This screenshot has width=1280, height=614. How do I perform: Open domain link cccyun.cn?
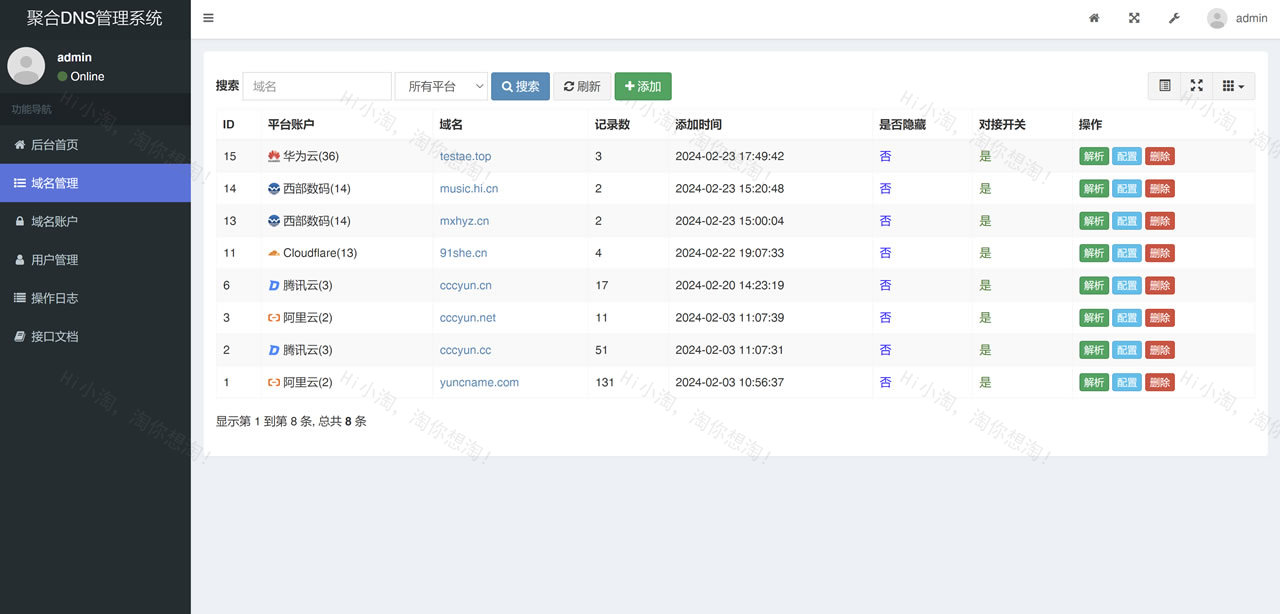pyautogui.click(x=465, y=285)
